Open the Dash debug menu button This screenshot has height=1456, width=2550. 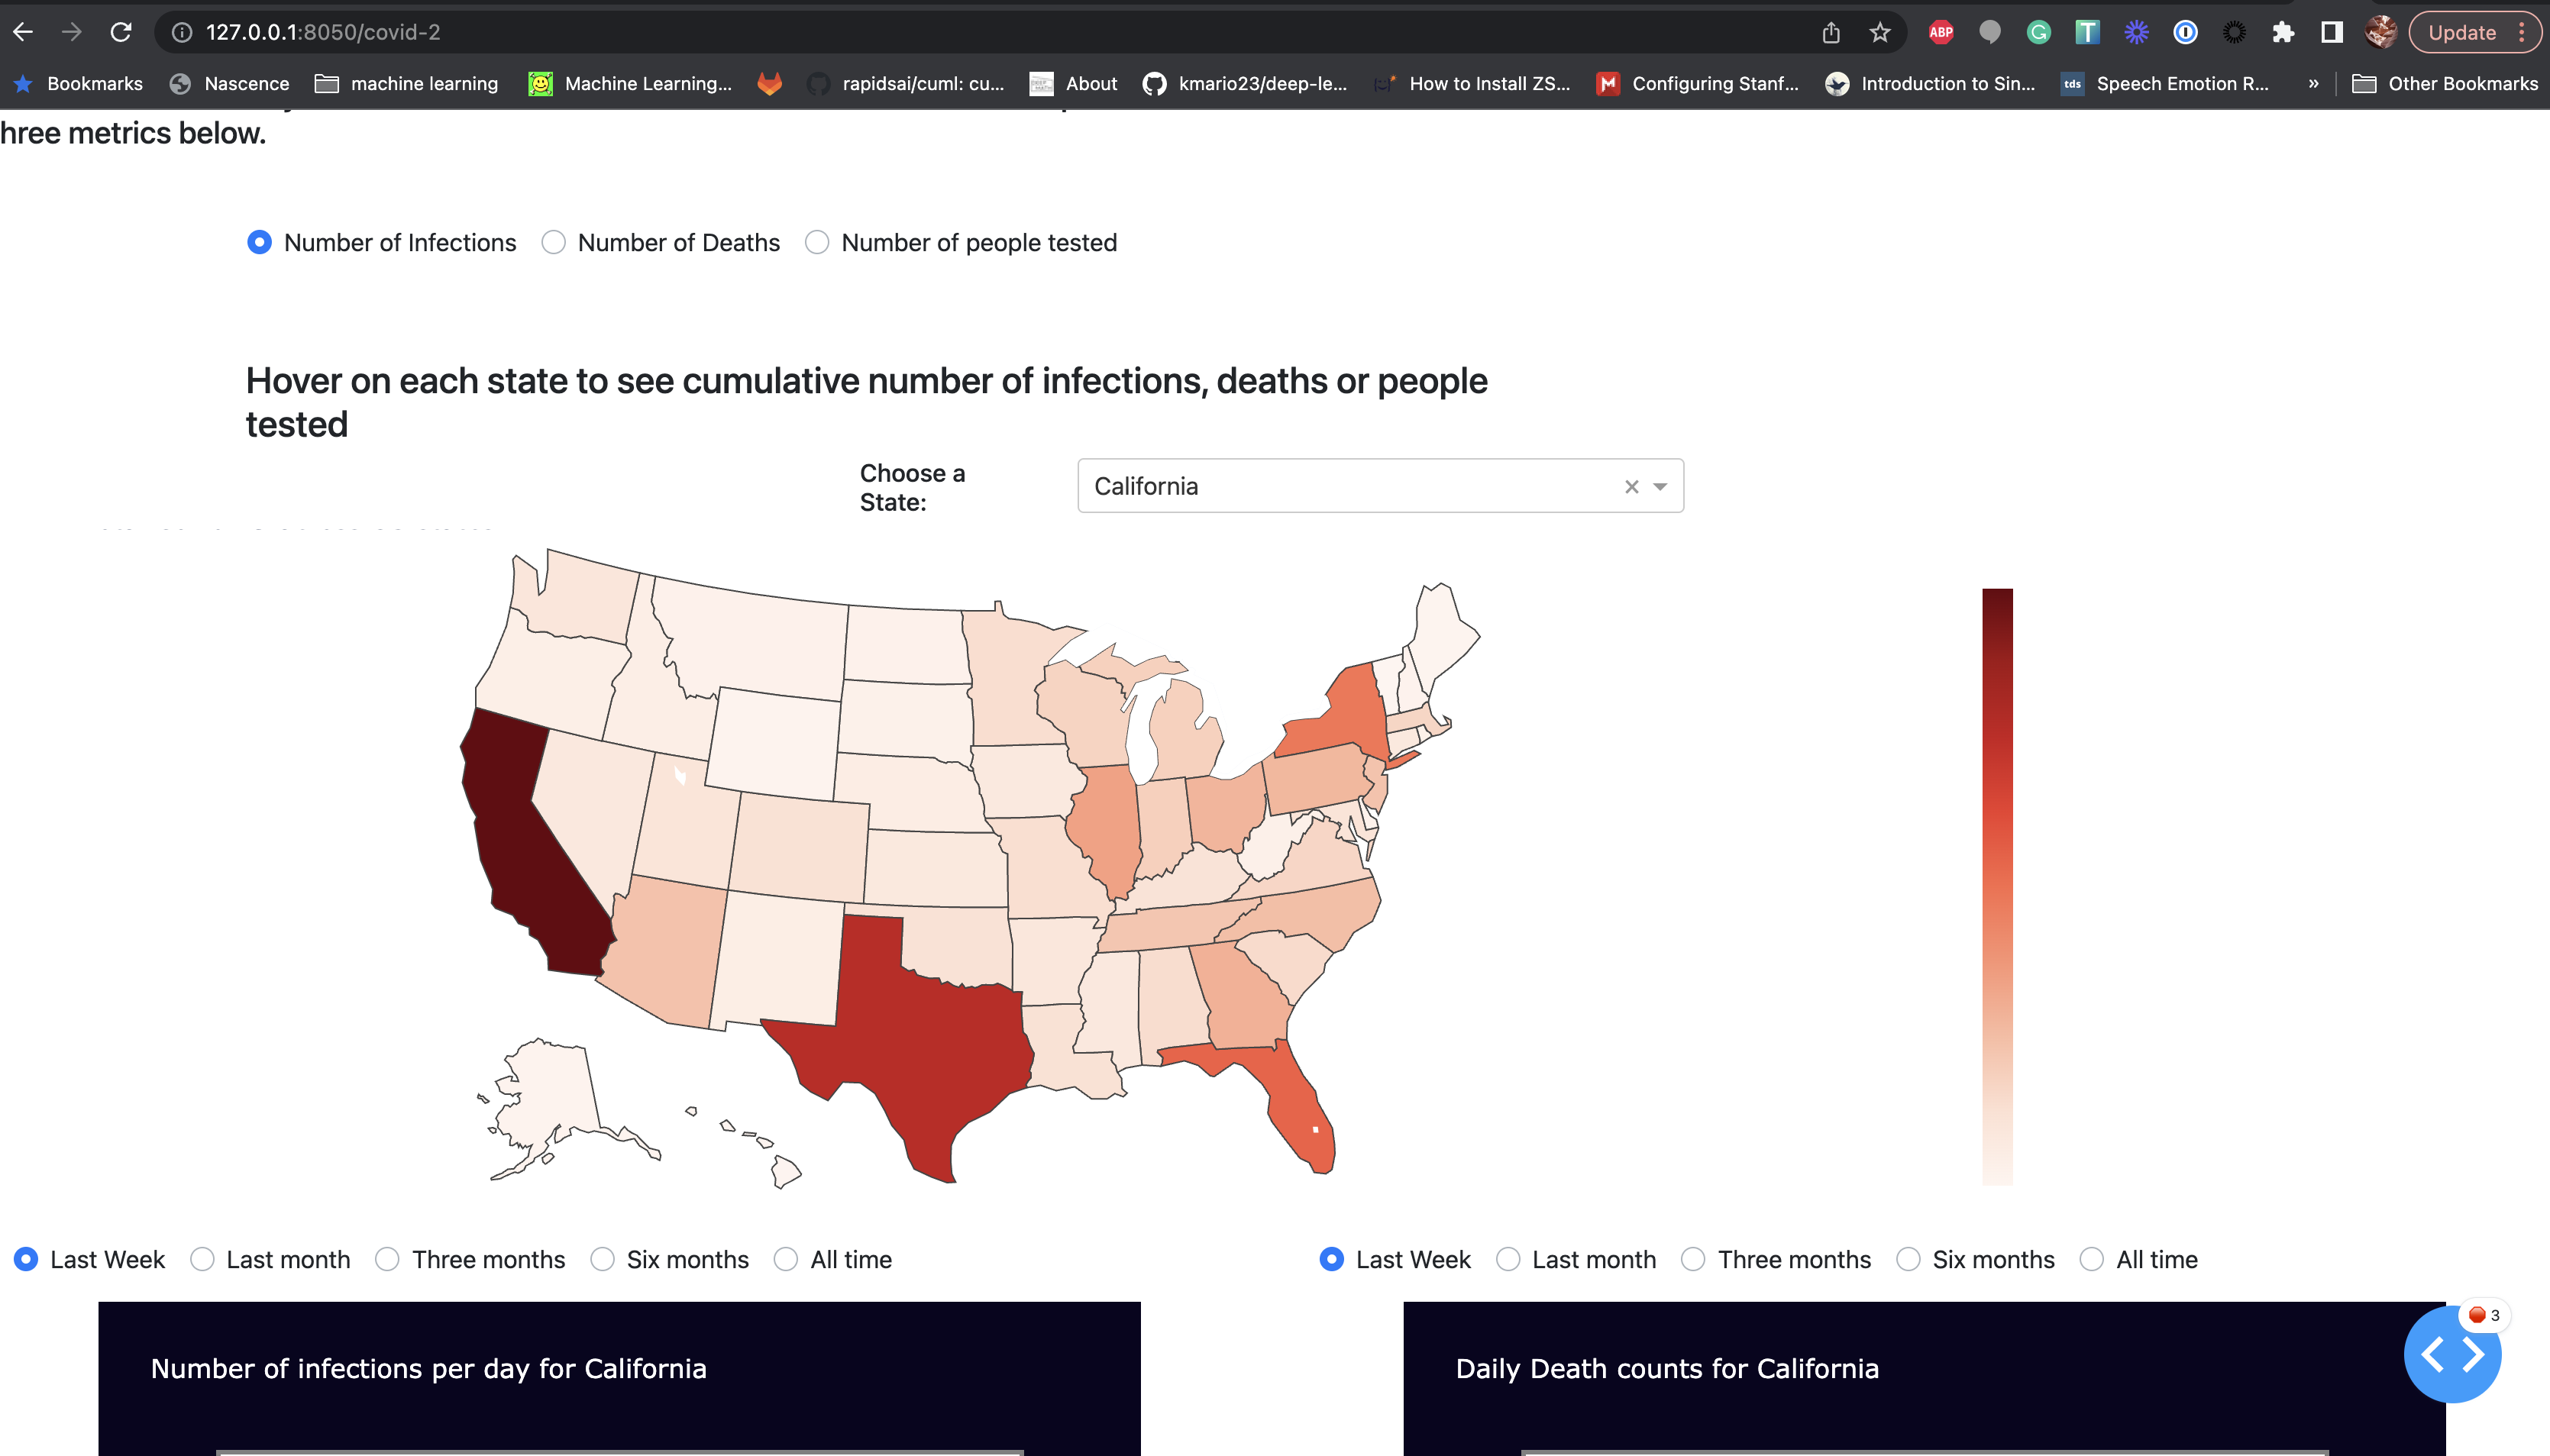pyautogui.click(x=2452, y=1355)
